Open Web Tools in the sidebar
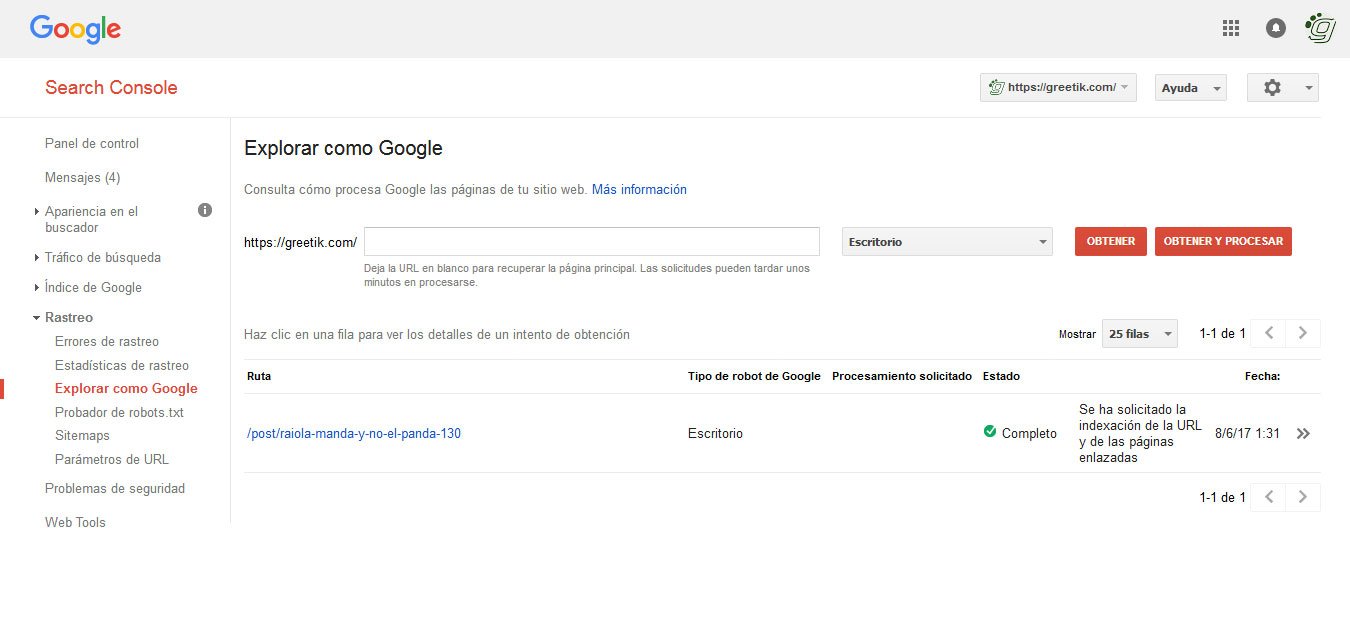This screenshot has height=629, width=1350. [75, 522]
